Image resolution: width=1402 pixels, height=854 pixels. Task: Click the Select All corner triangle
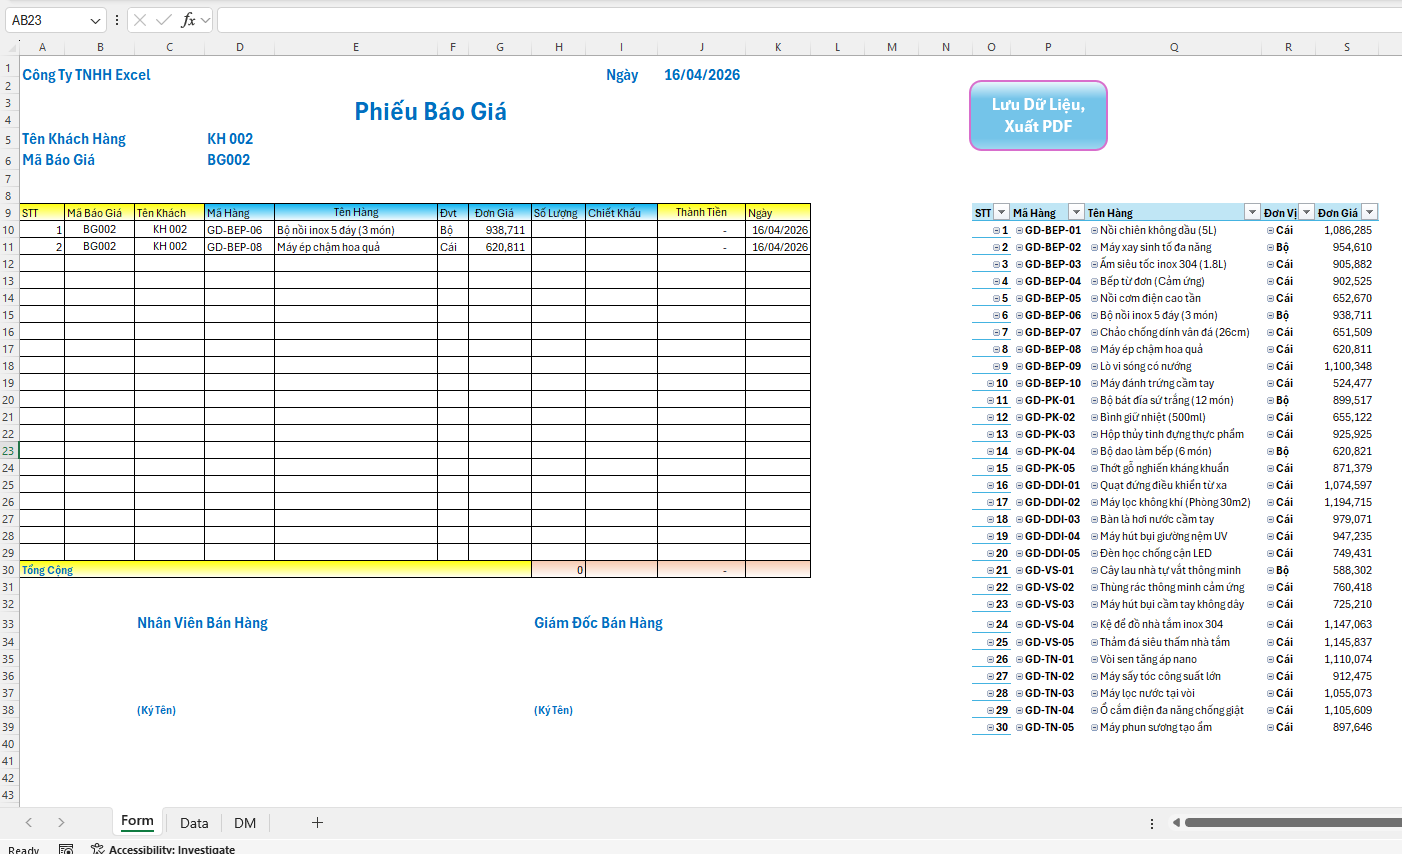pos(11,47)
